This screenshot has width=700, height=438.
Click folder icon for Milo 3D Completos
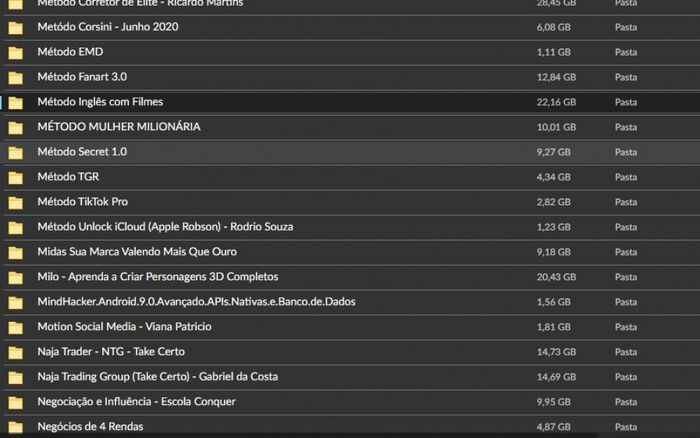[x=16, y=278]
